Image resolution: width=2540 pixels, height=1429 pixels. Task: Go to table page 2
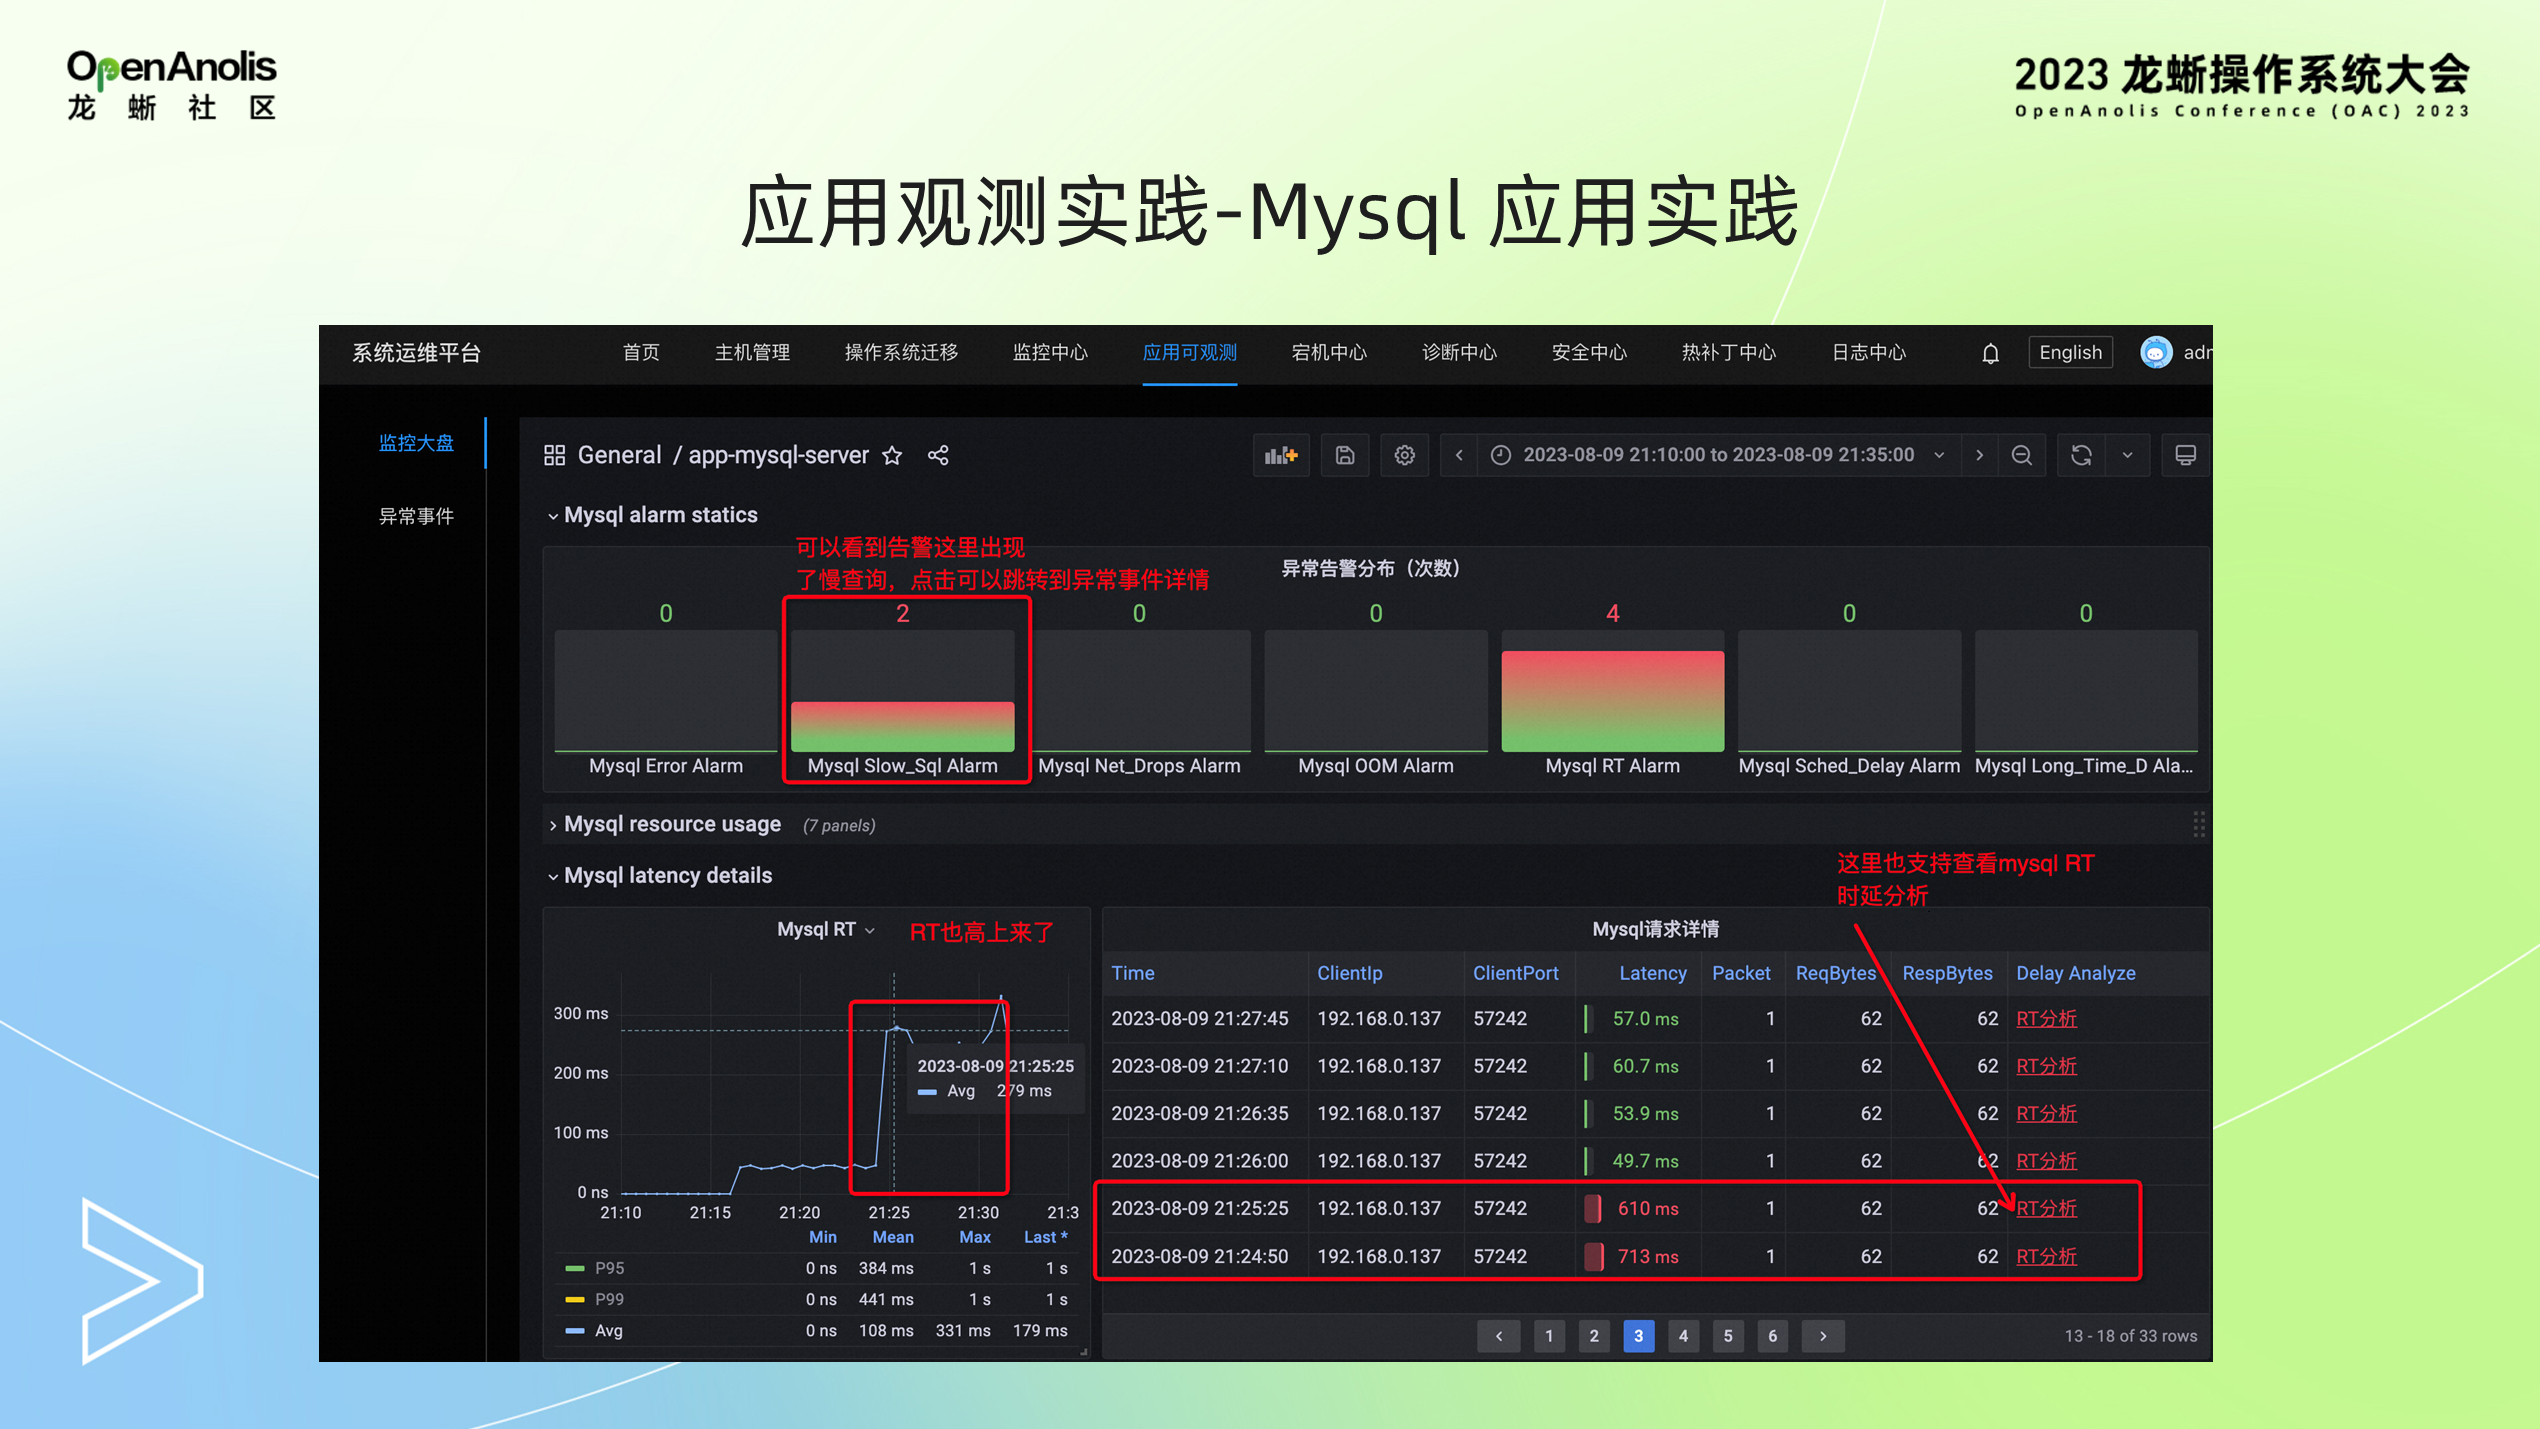(1594, 1336)
